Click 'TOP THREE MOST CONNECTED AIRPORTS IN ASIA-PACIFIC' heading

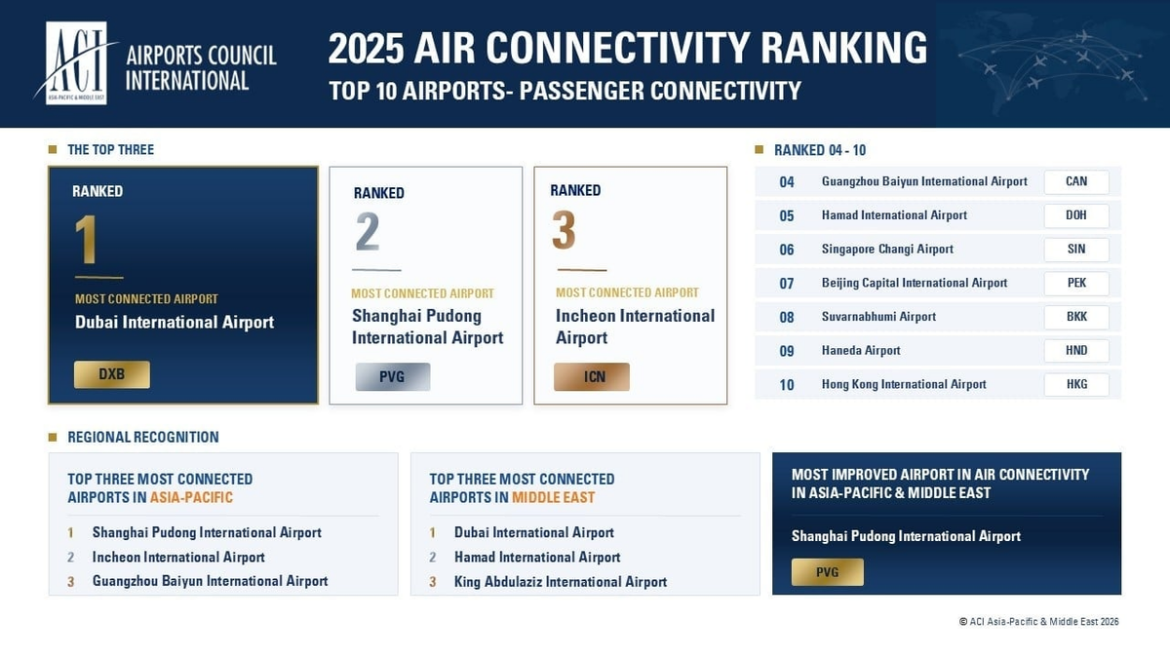click(160, 488)
